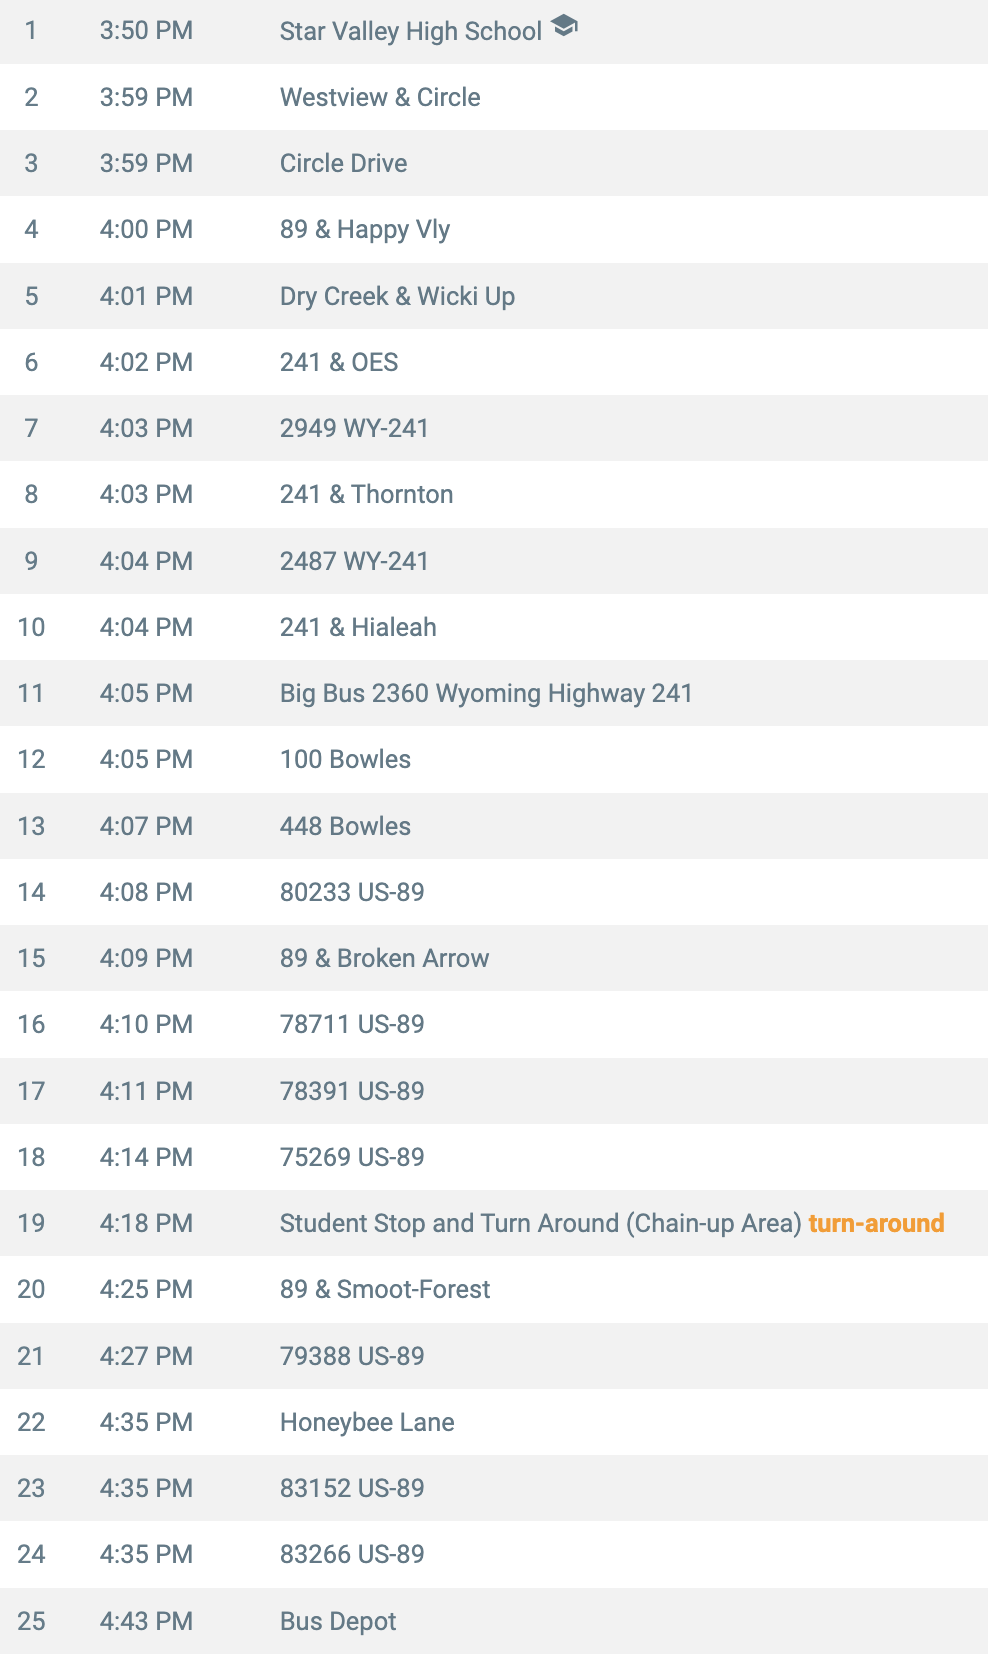Open the Westview & Circle stop
This screenshot has width=988, height=1656.
click(380, 97)
